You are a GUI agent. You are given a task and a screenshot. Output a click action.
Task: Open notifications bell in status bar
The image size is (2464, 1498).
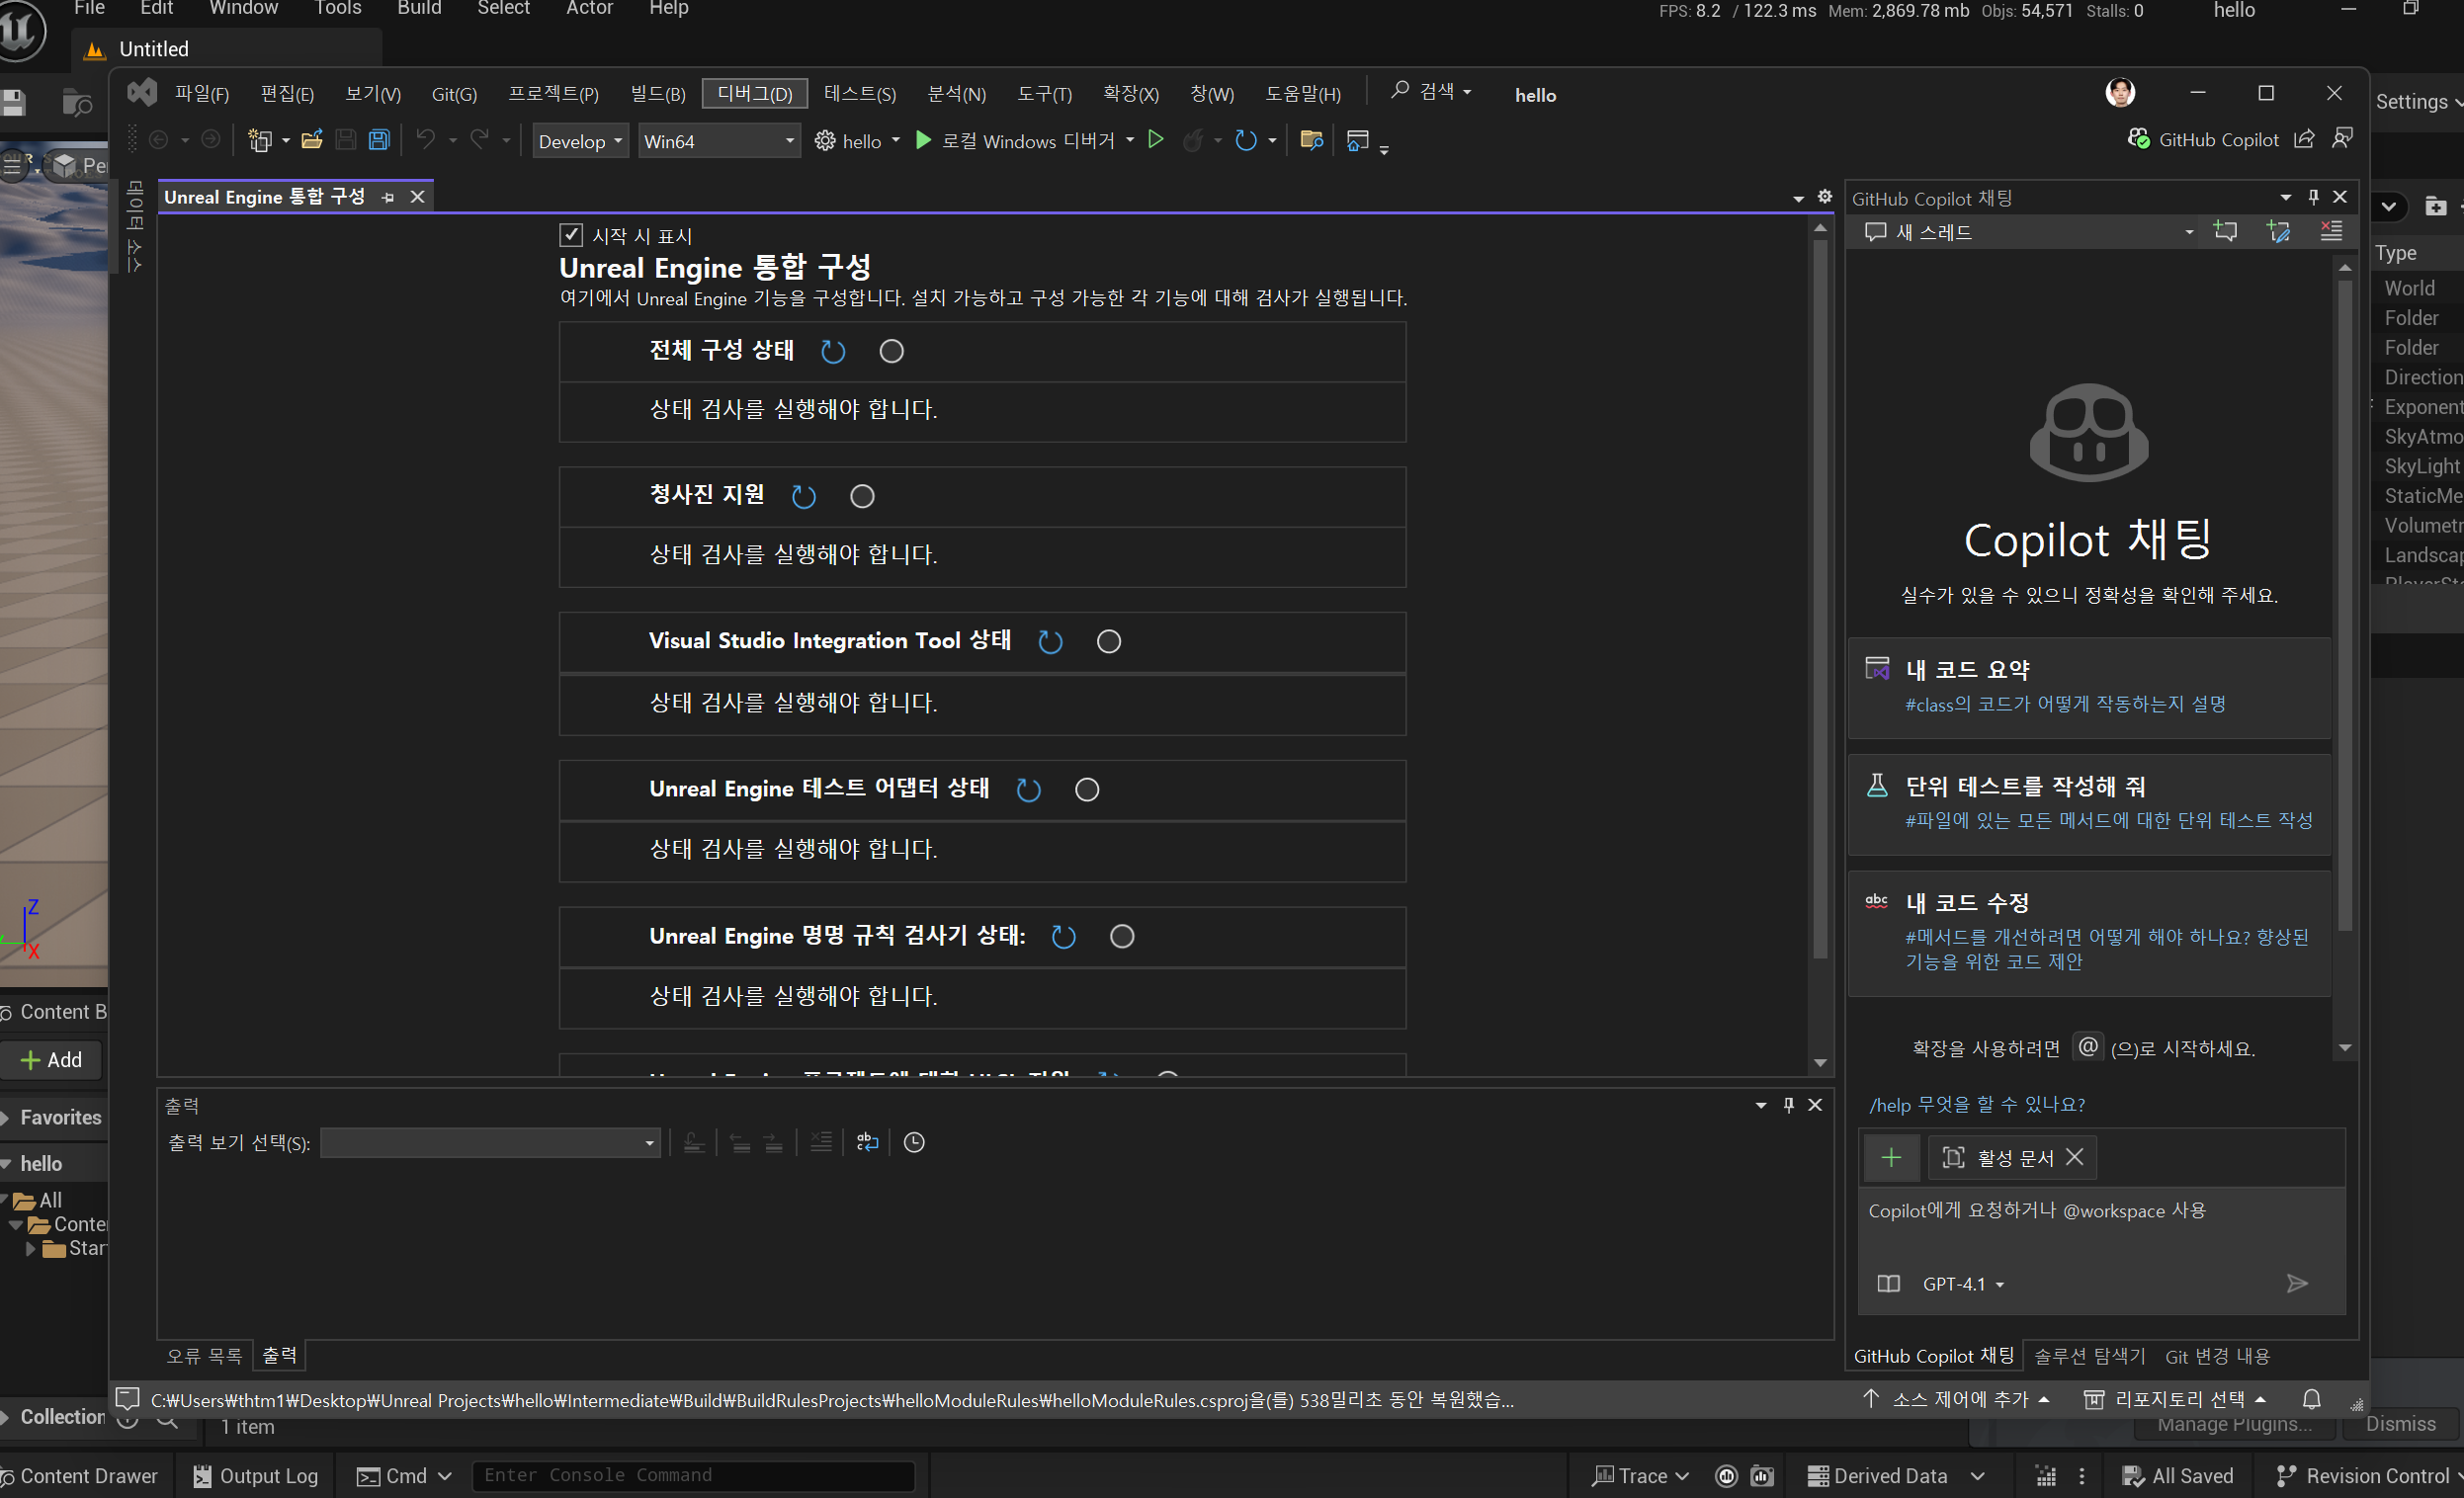click(x=2311, y=1399)
